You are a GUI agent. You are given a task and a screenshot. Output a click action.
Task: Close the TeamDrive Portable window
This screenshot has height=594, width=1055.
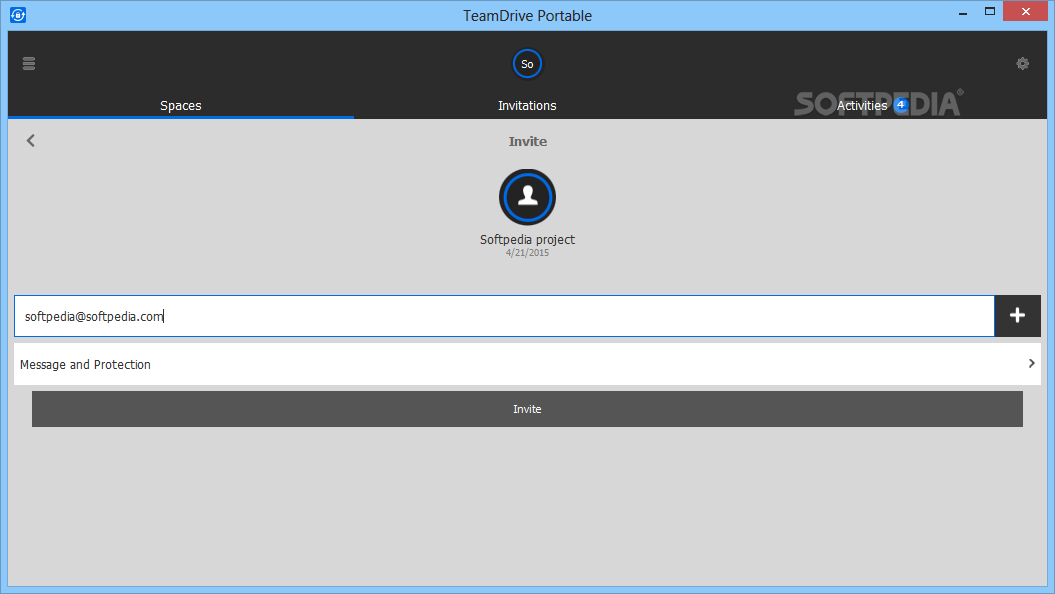coord(1025,11)
